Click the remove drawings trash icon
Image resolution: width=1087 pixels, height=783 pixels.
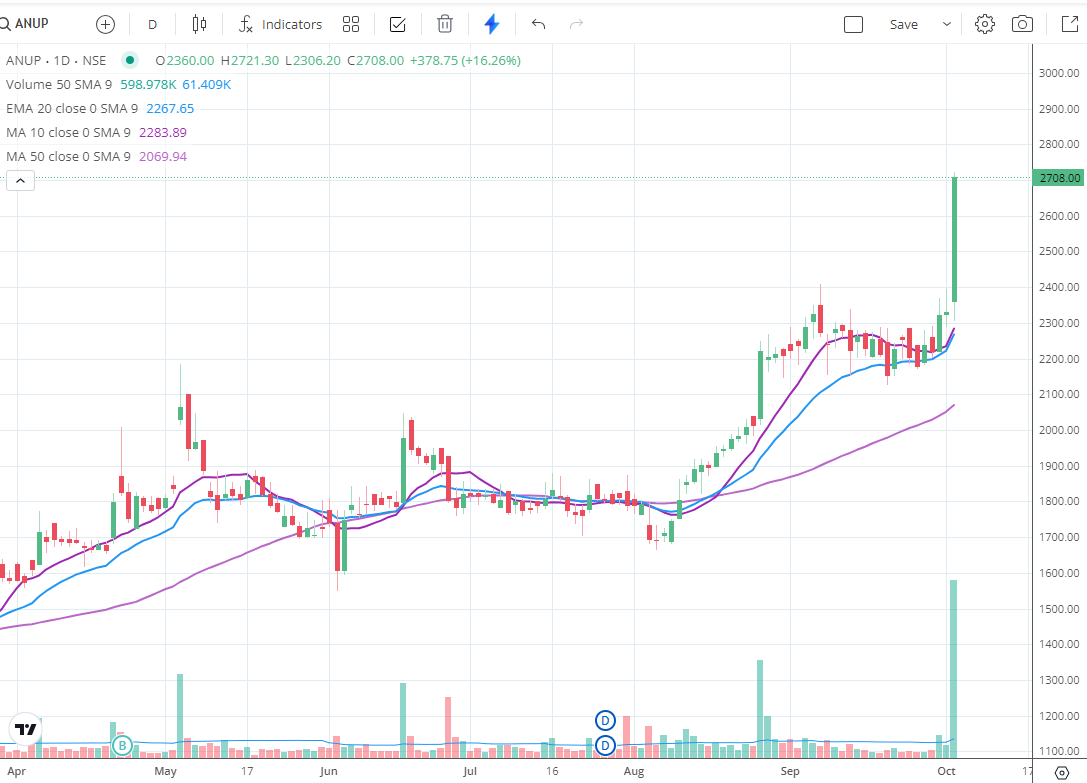pos(444,23)
